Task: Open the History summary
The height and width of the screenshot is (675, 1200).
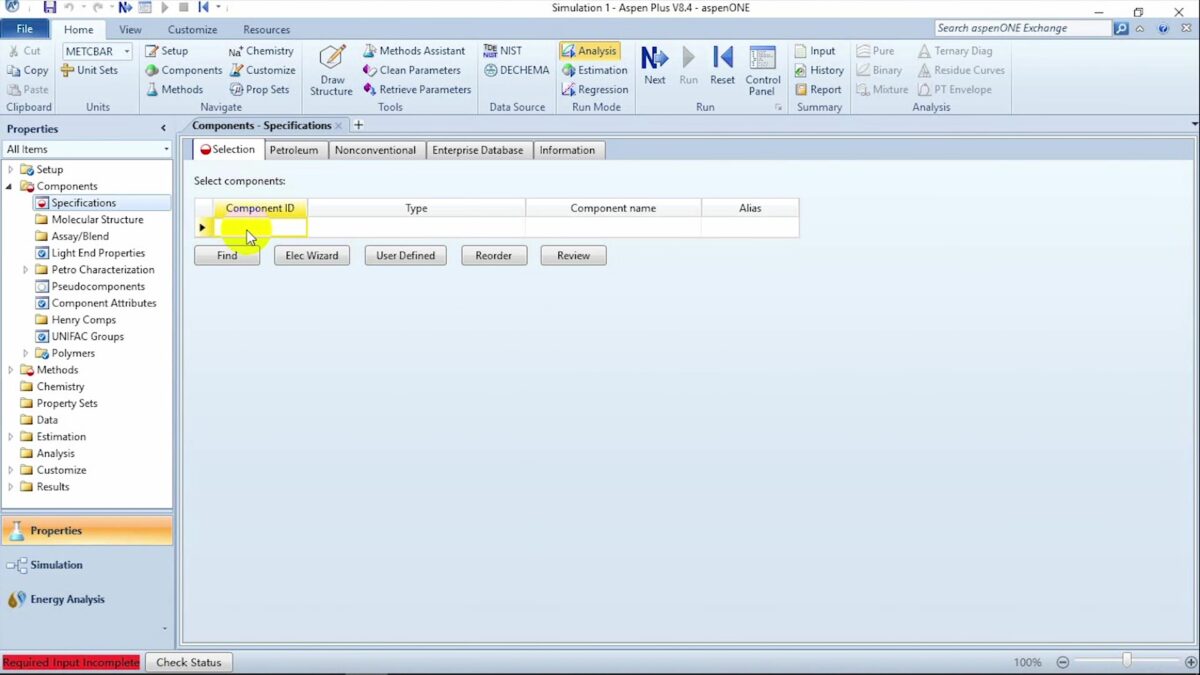Action: pos(819,70)
